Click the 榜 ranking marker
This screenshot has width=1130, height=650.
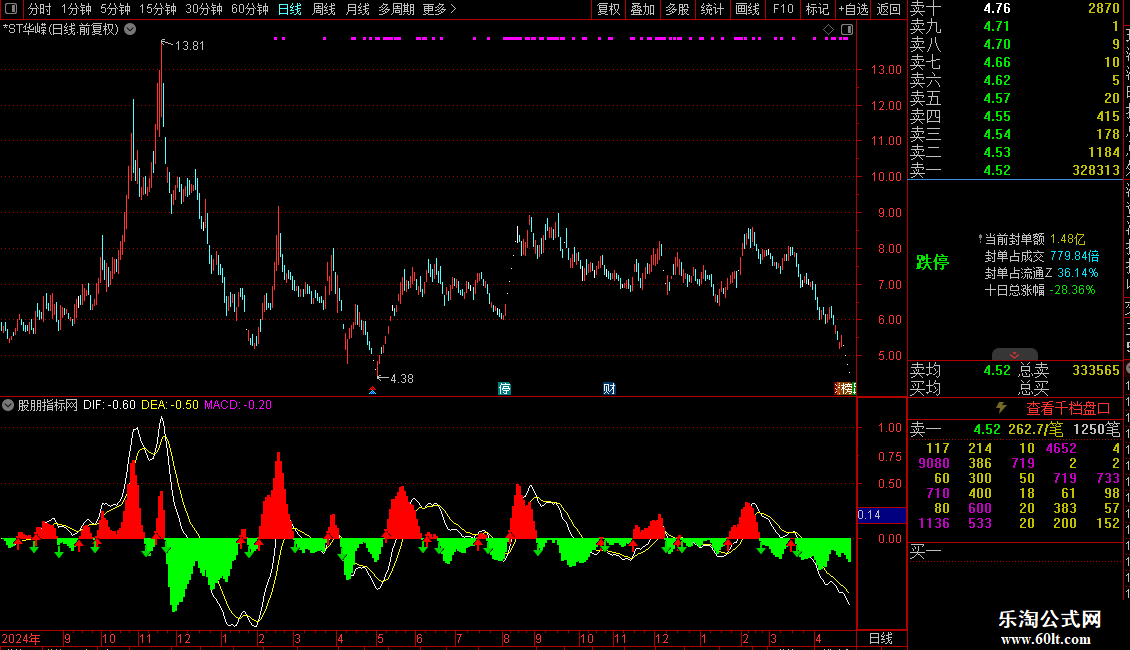point(845,389)
